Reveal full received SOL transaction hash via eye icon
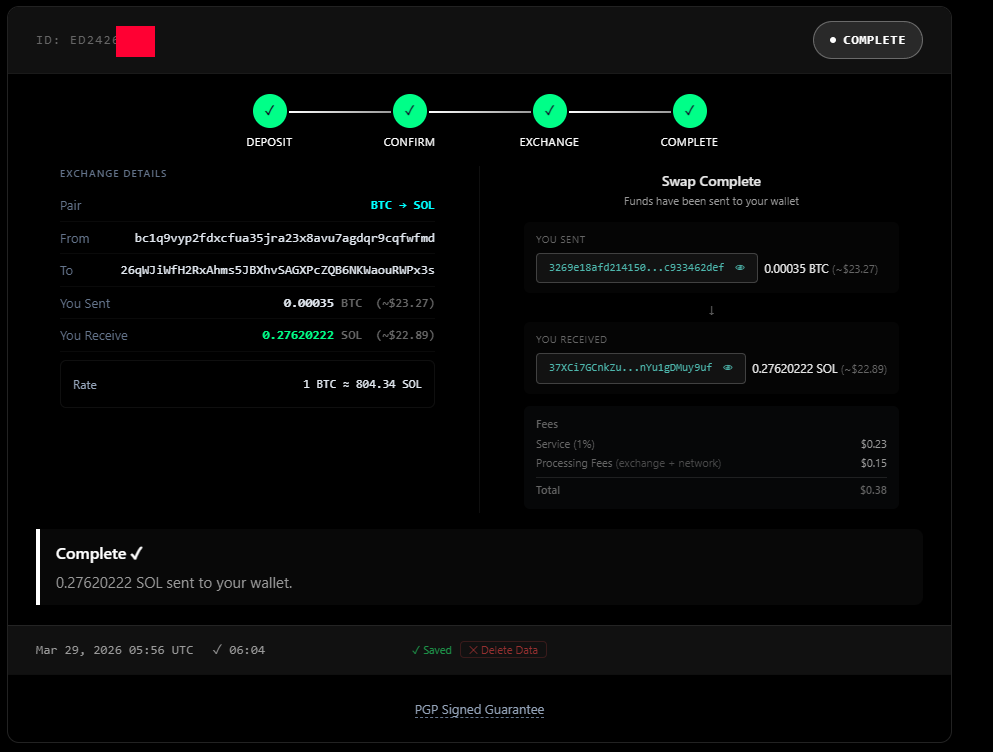Screen dimensions: 993x752 [728, 367]
